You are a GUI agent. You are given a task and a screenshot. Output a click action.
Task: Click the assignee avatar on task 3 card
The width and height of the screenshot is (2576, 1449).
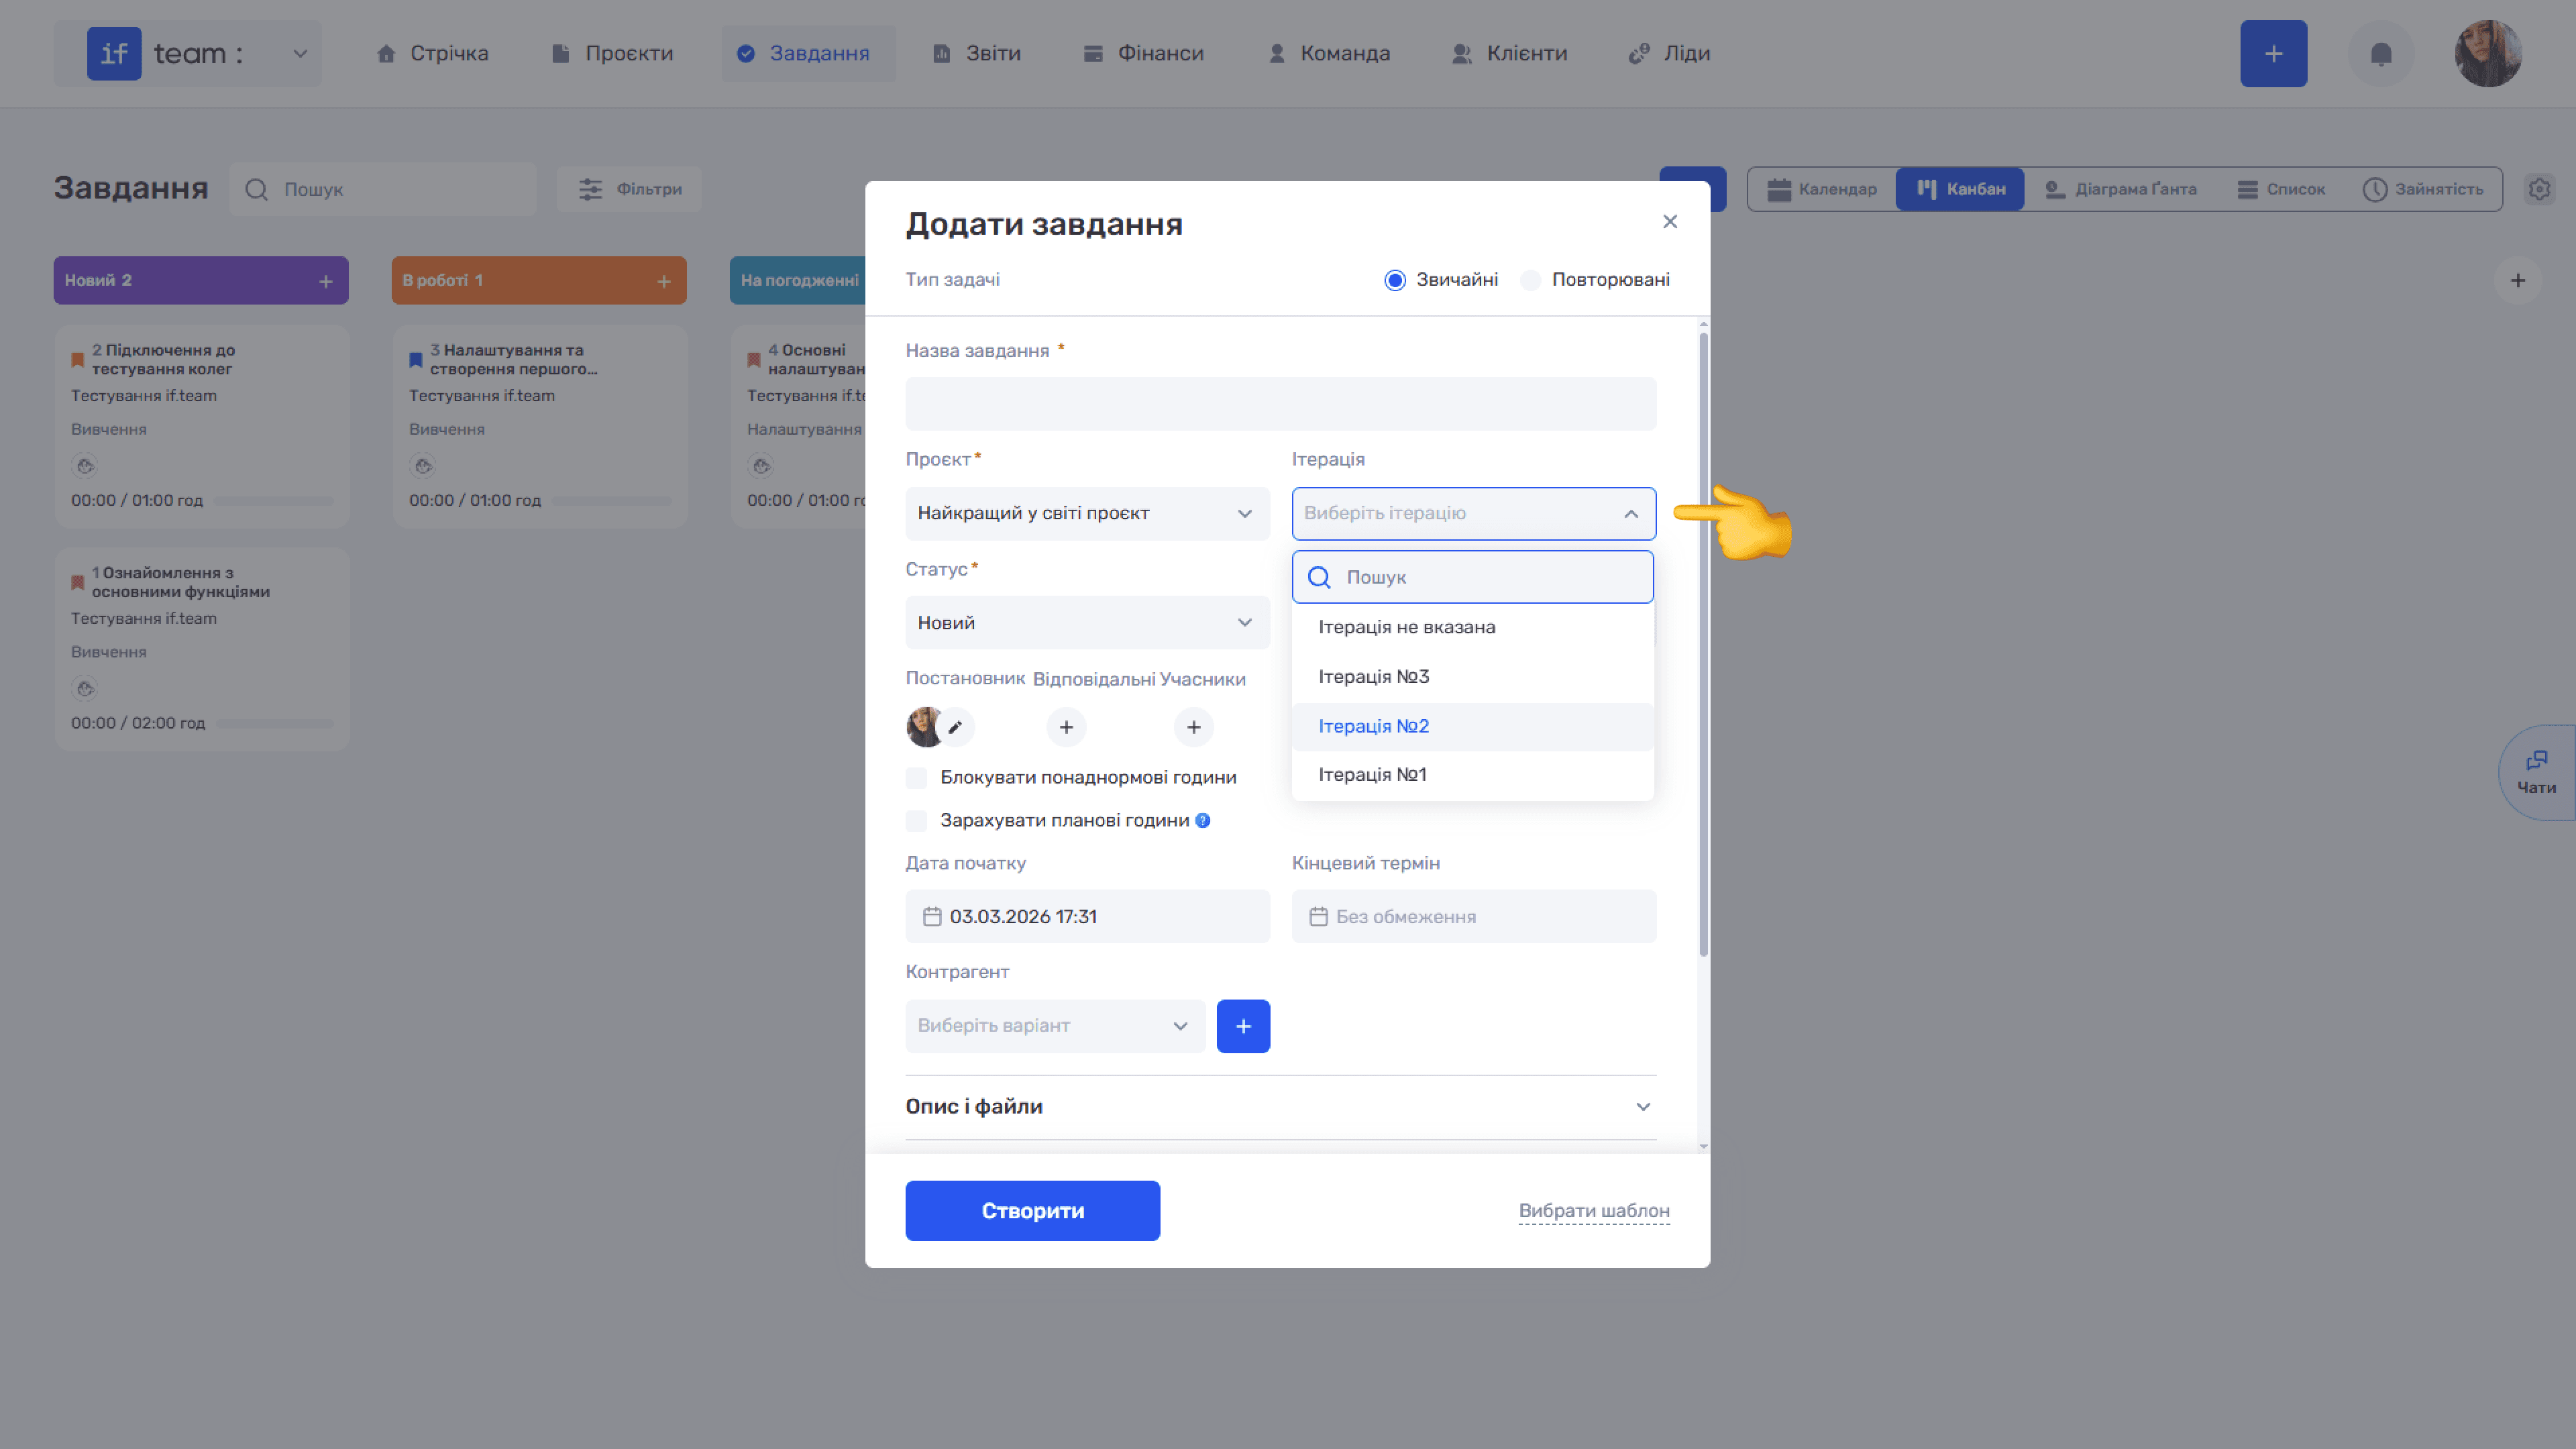423,466
